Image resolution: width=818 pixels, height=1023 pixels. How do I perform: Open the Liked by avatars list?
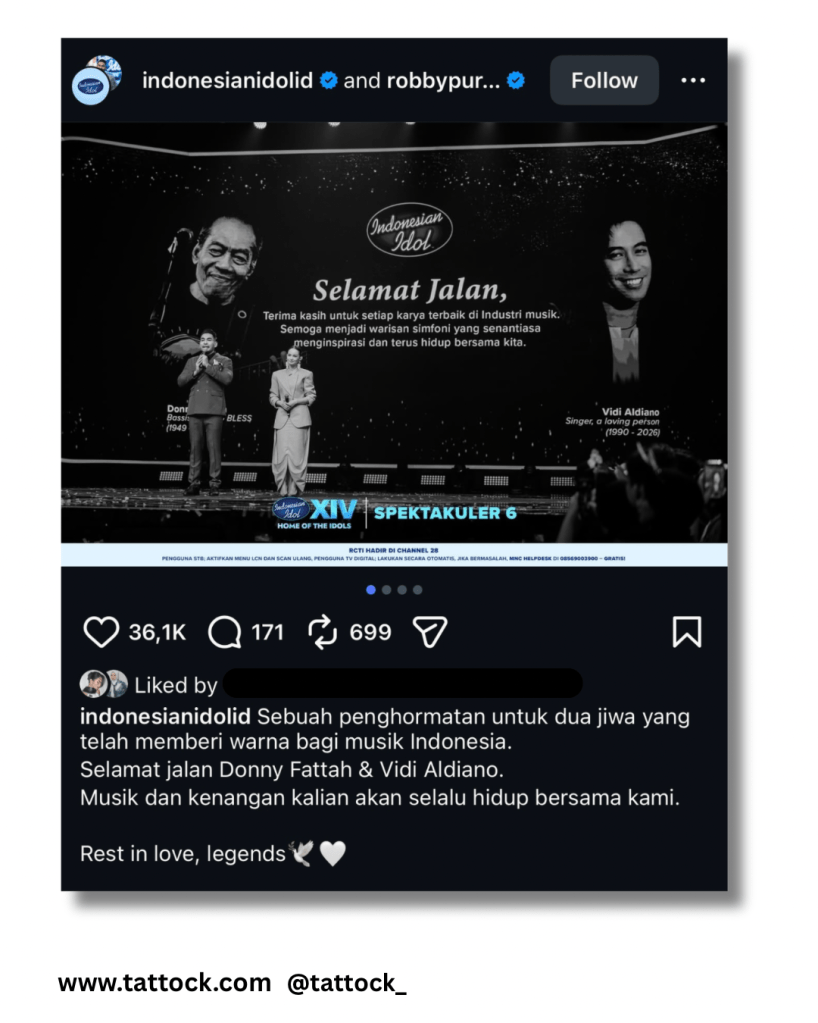tap(104, 684)
